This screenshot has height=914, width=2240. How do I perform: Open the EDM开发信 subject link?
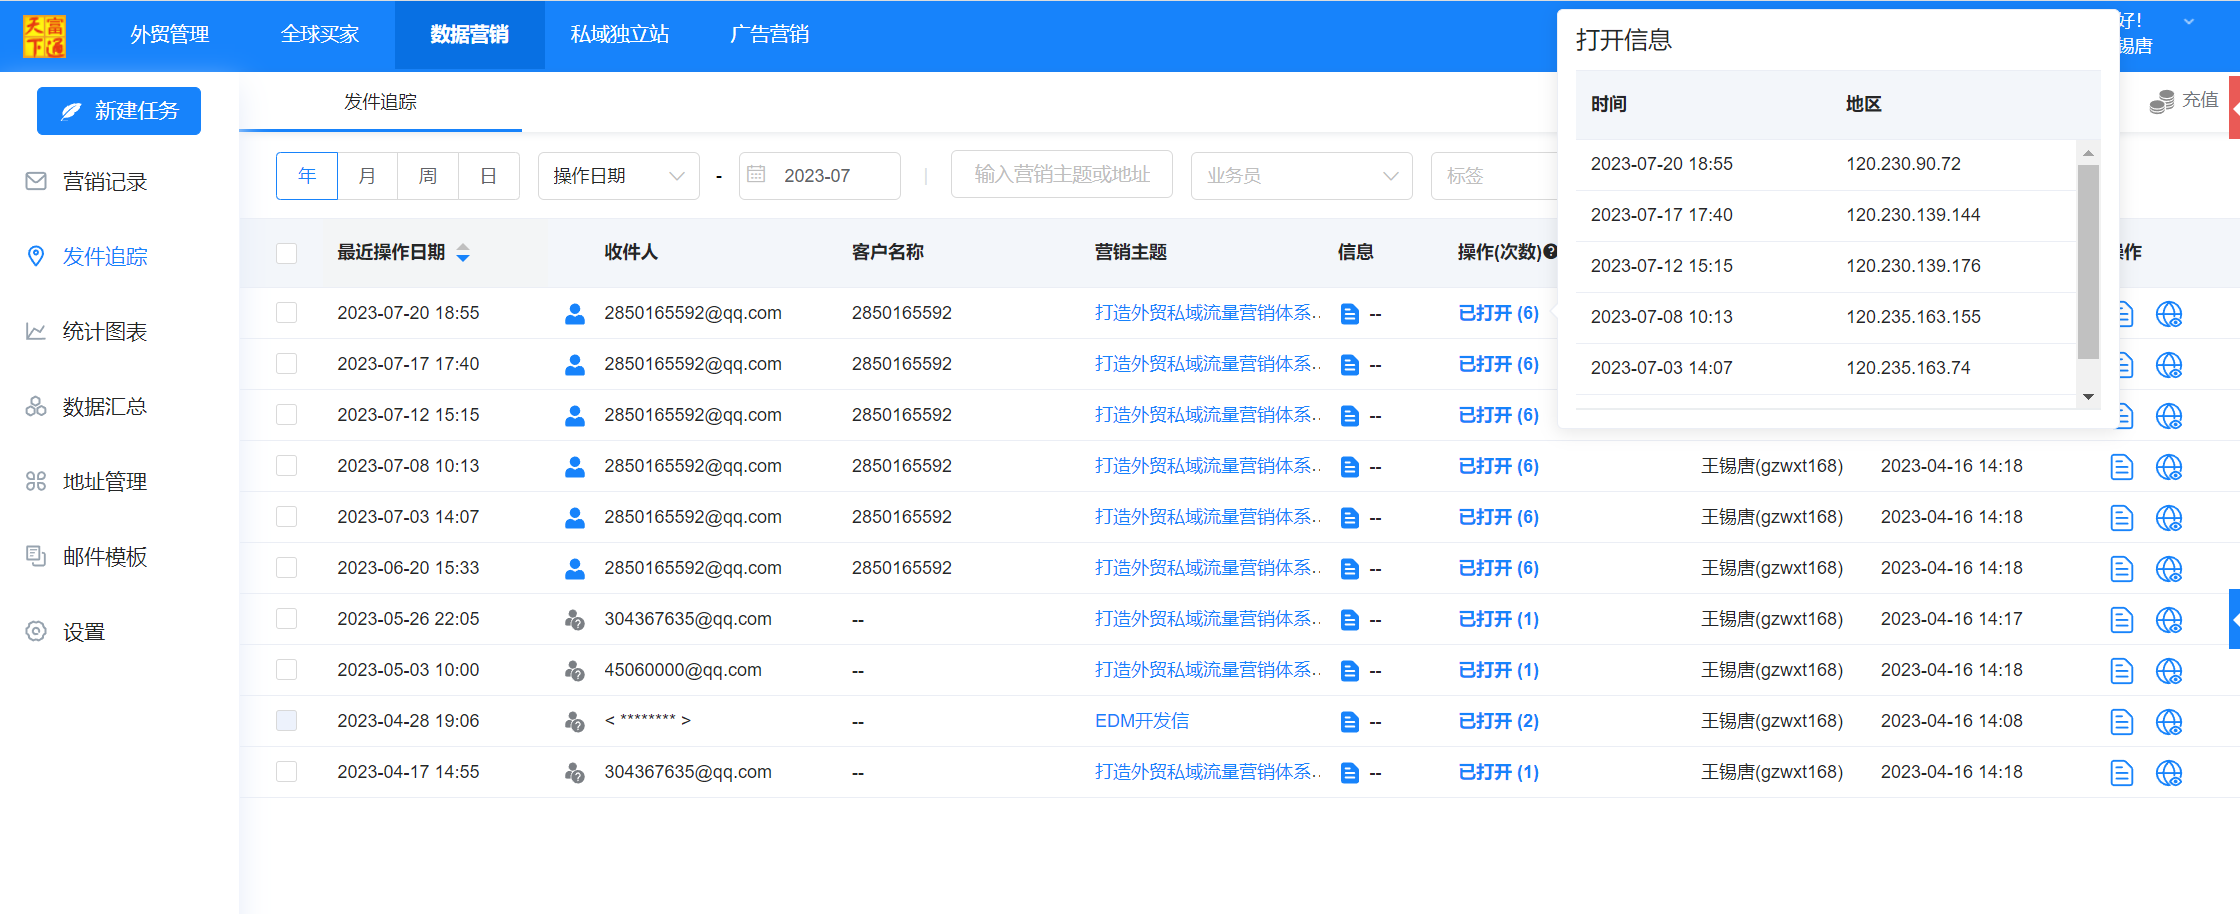[1142, 721]
